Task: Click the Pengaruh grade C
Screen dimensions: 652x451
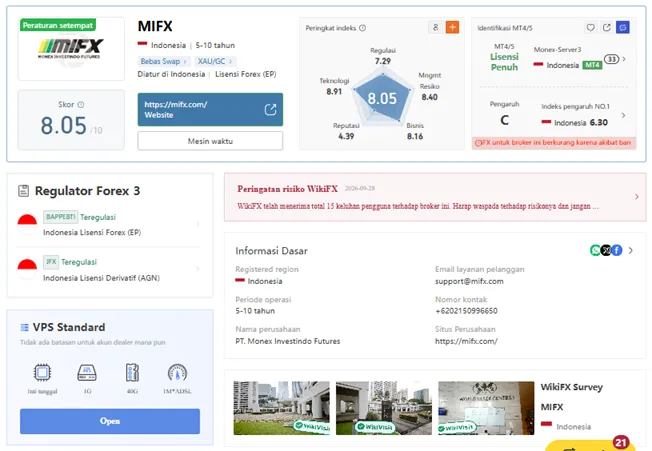Action: 504,120
